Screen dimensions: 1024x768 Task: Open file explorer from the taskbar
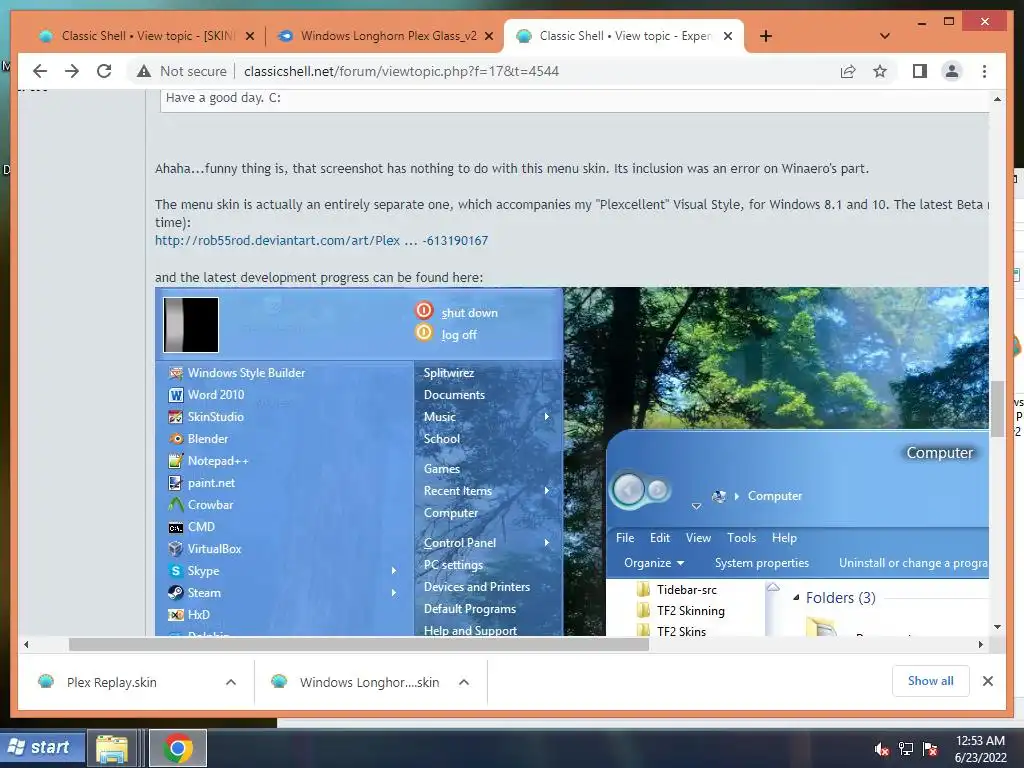[x=112, y=748]
